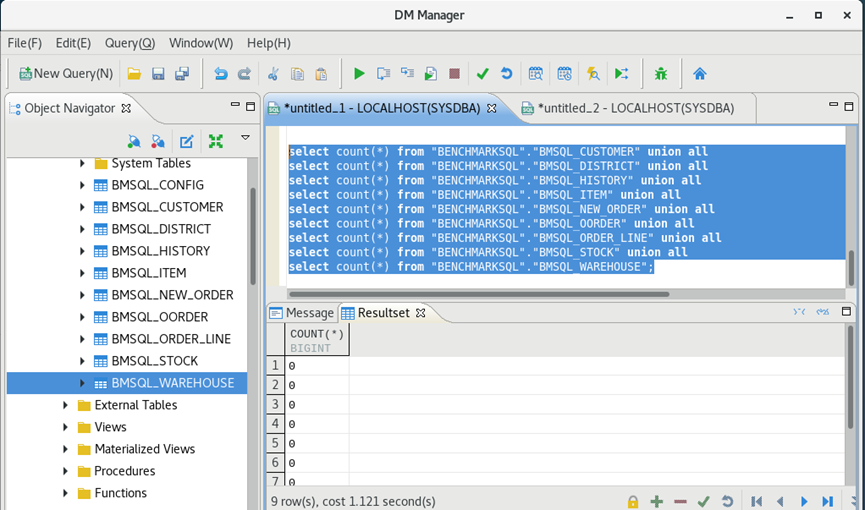This screenshot has height=510, width=865.
Task: Click the second calendar-style toolbar icon
Action: (564, 73)
